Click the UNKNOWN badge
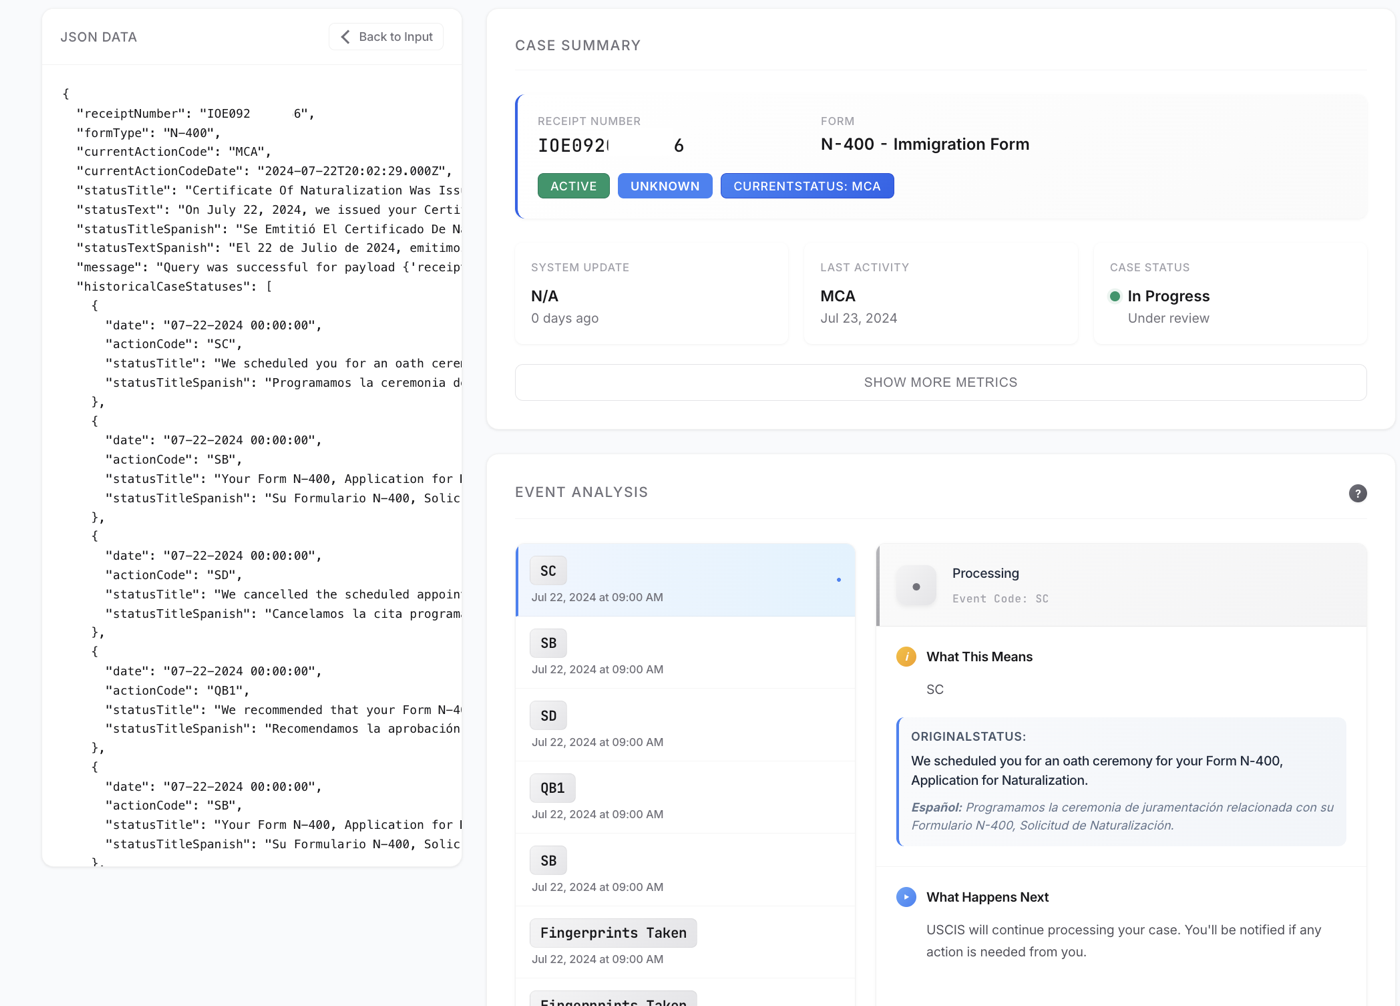The height and width of the screenshot is (1006, 1400). (x=665, y=186)
